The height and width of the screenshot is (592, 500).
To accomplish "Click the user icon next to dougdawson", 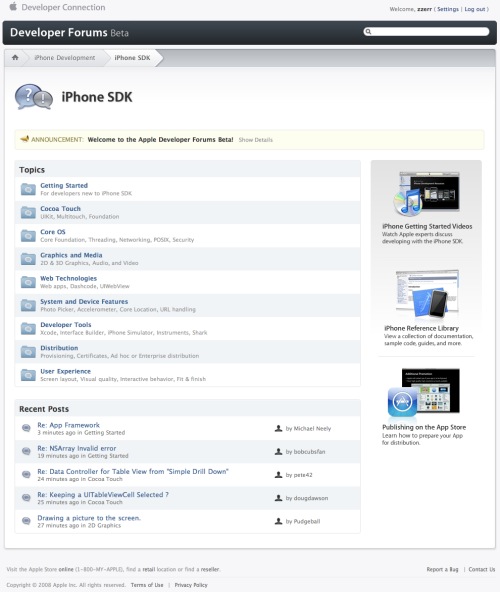I will point(278,498).
